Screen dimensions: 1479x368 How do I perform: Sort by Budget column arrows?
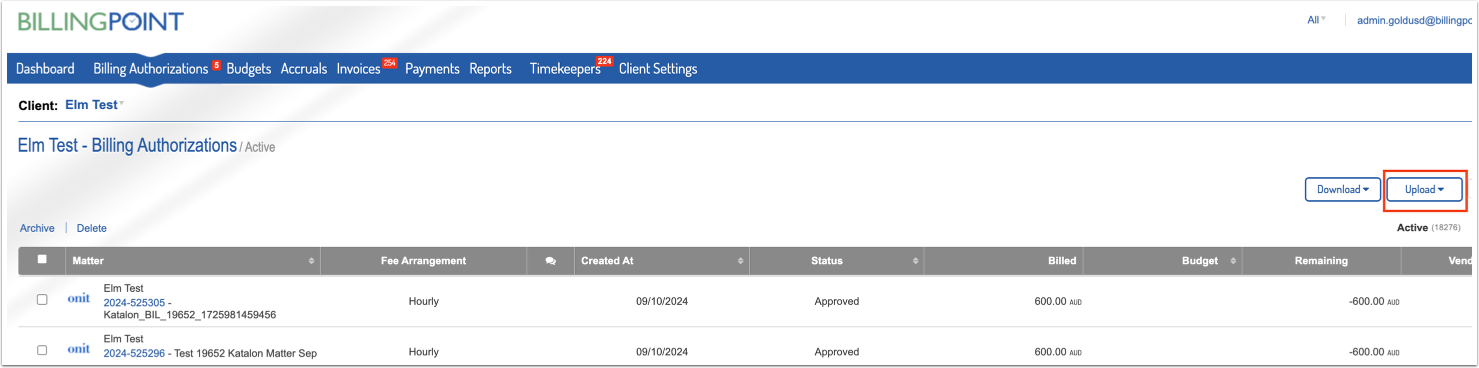pyautogui.click(x=1232, y=261)
